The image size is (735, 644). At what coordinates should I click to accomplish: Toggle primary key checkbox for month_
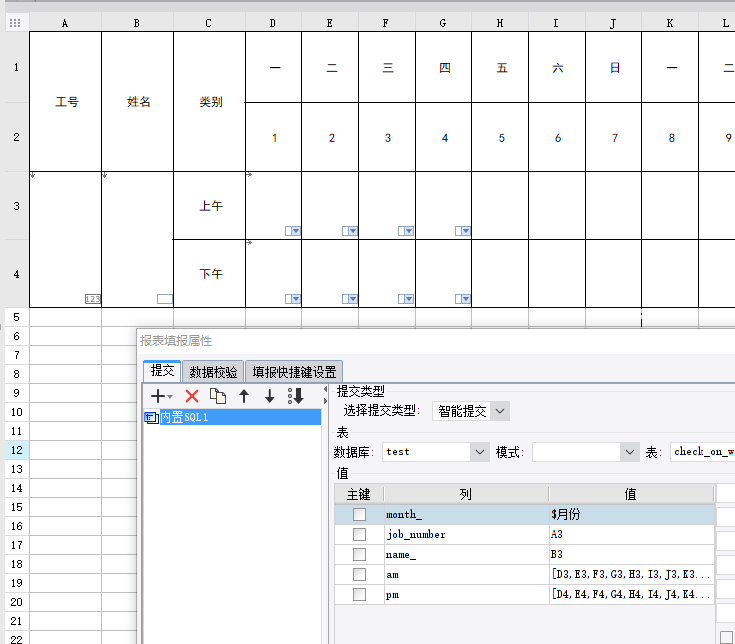point(360,514)
